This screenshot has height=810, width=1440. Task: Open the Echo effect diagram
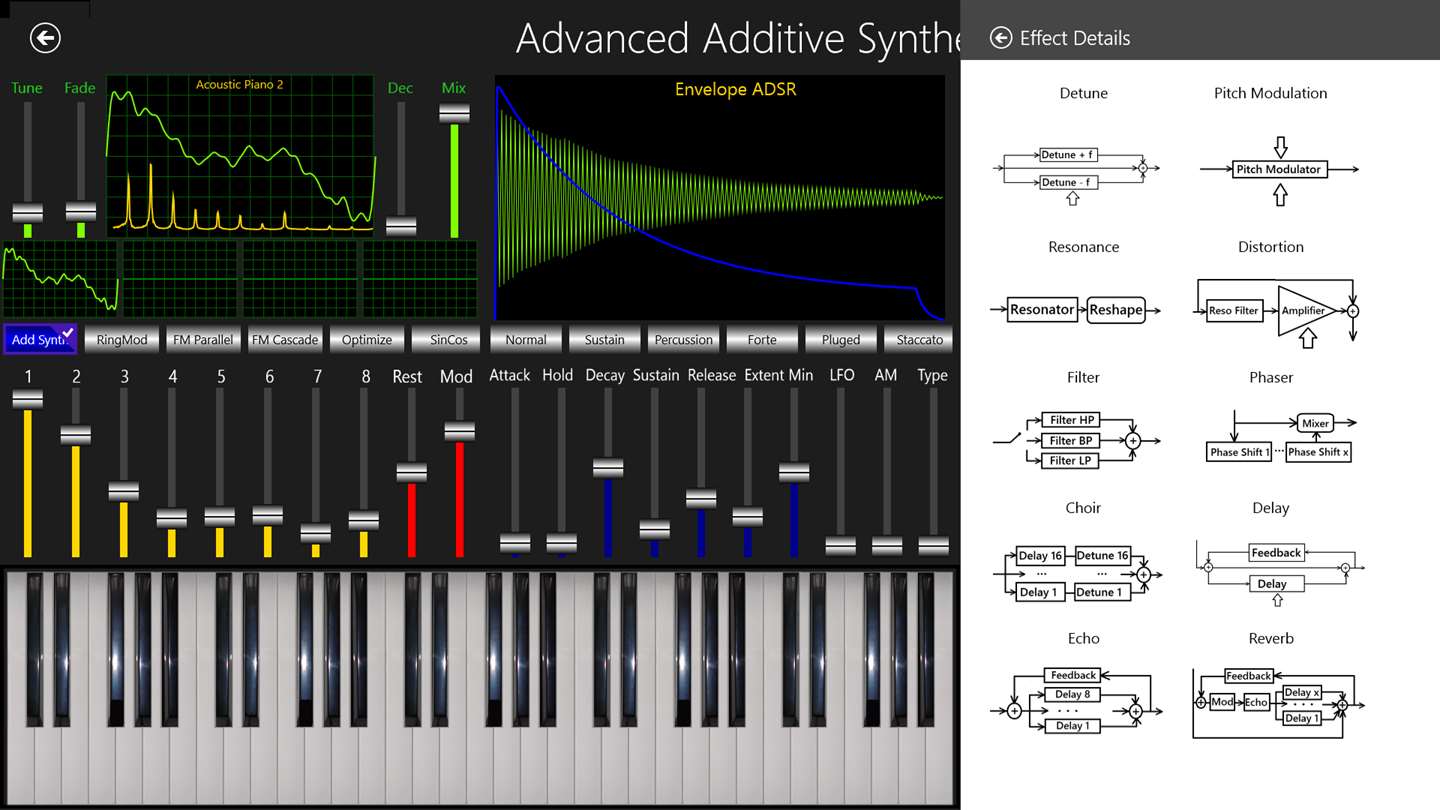pyautogui.click(x=1076, y=701)
